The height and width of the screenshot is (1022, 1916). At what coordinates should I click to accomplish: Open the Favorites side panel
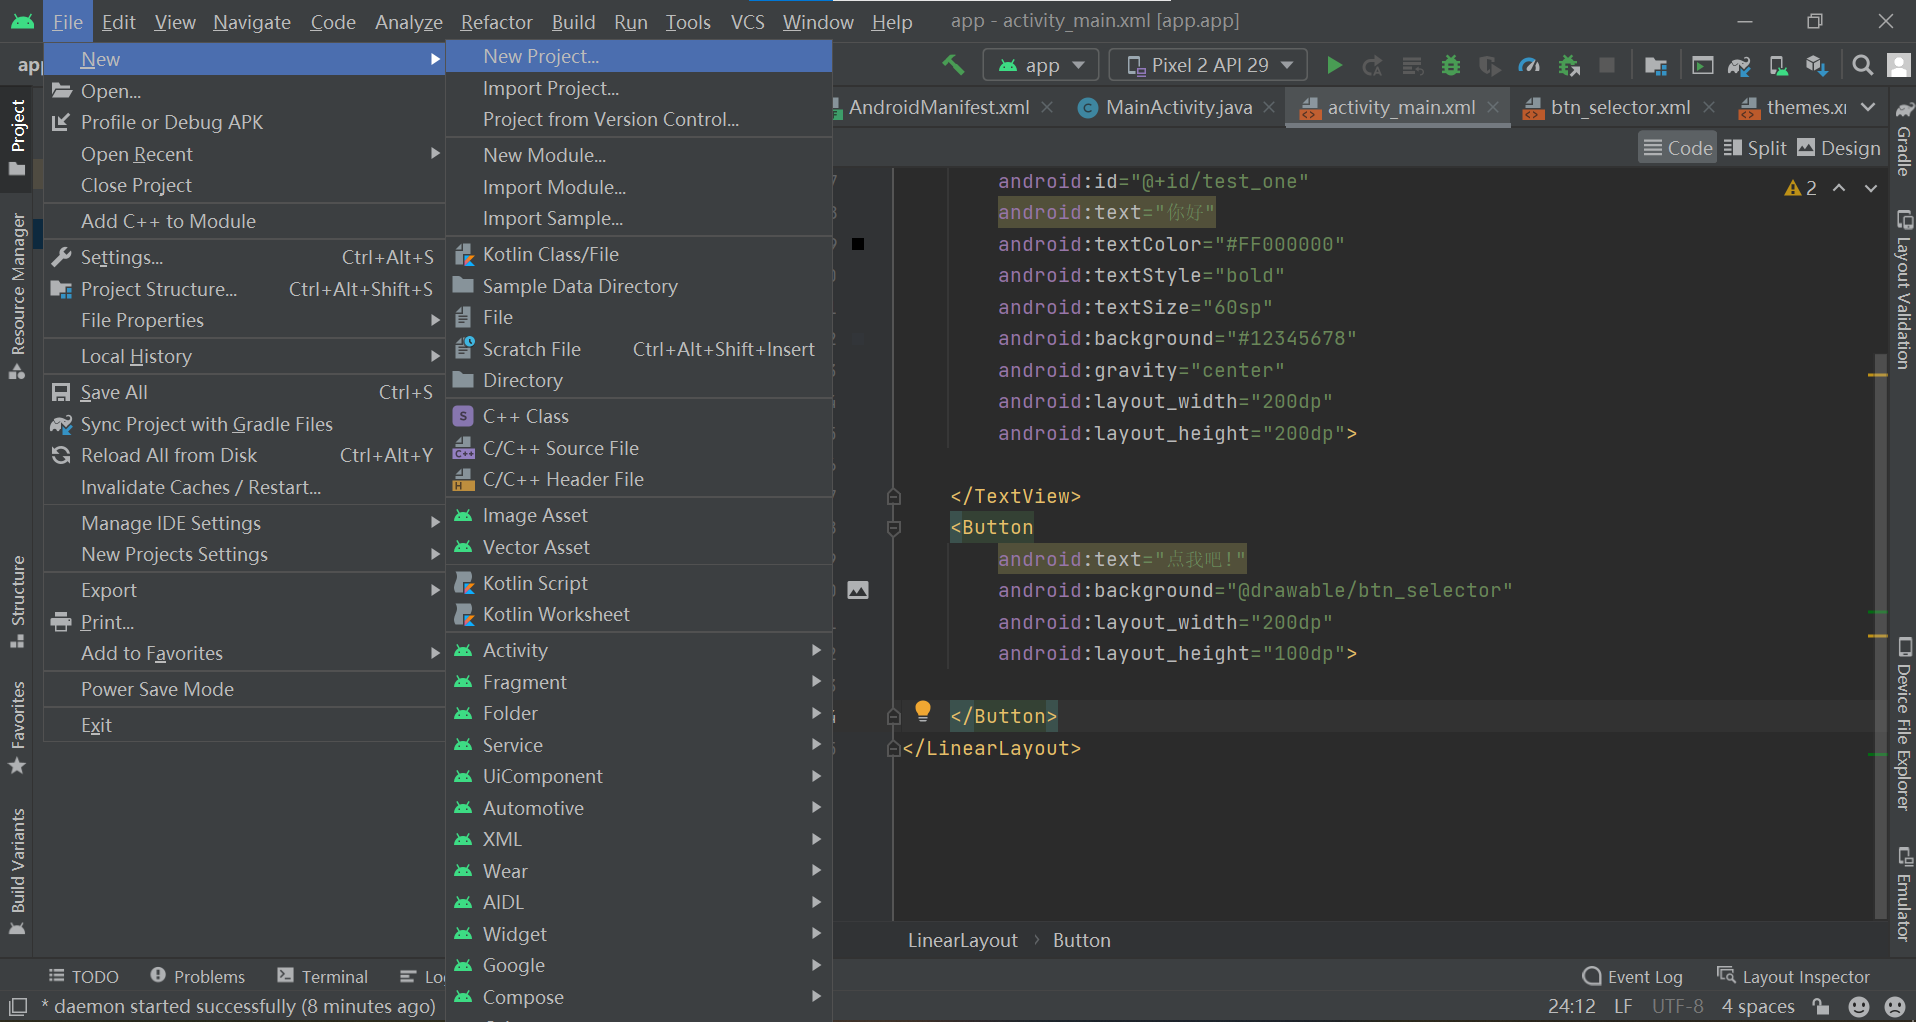(x=17, y=727)
